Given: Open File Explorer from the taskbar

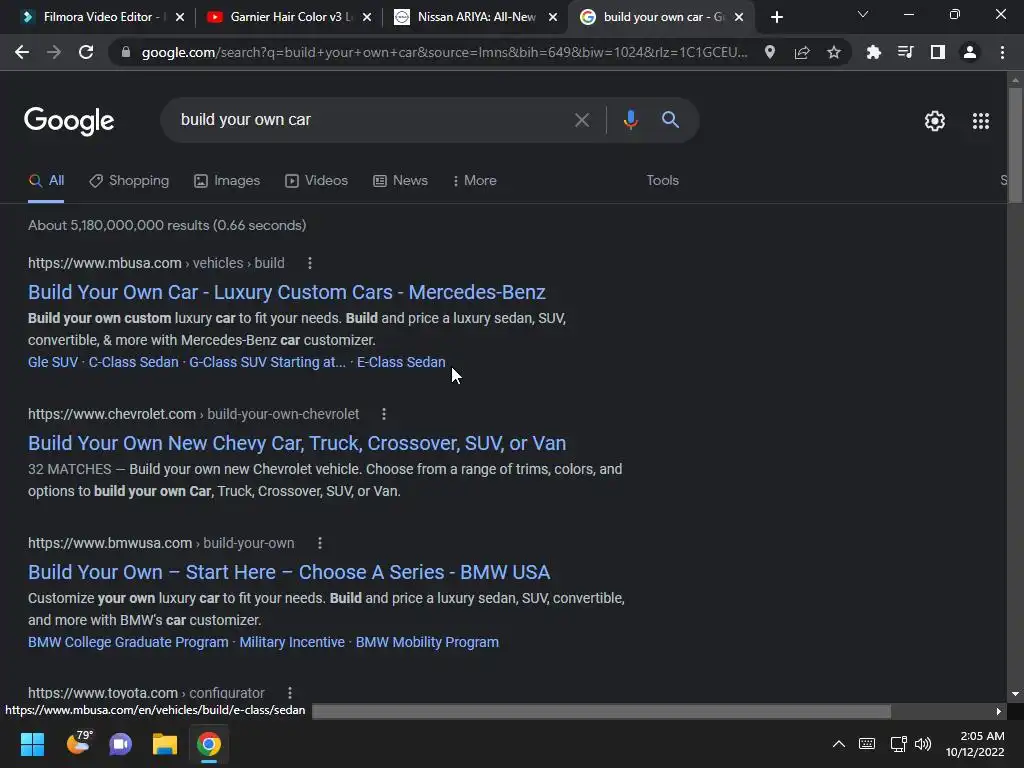Looking at the screenshot, I should point(165,744).
